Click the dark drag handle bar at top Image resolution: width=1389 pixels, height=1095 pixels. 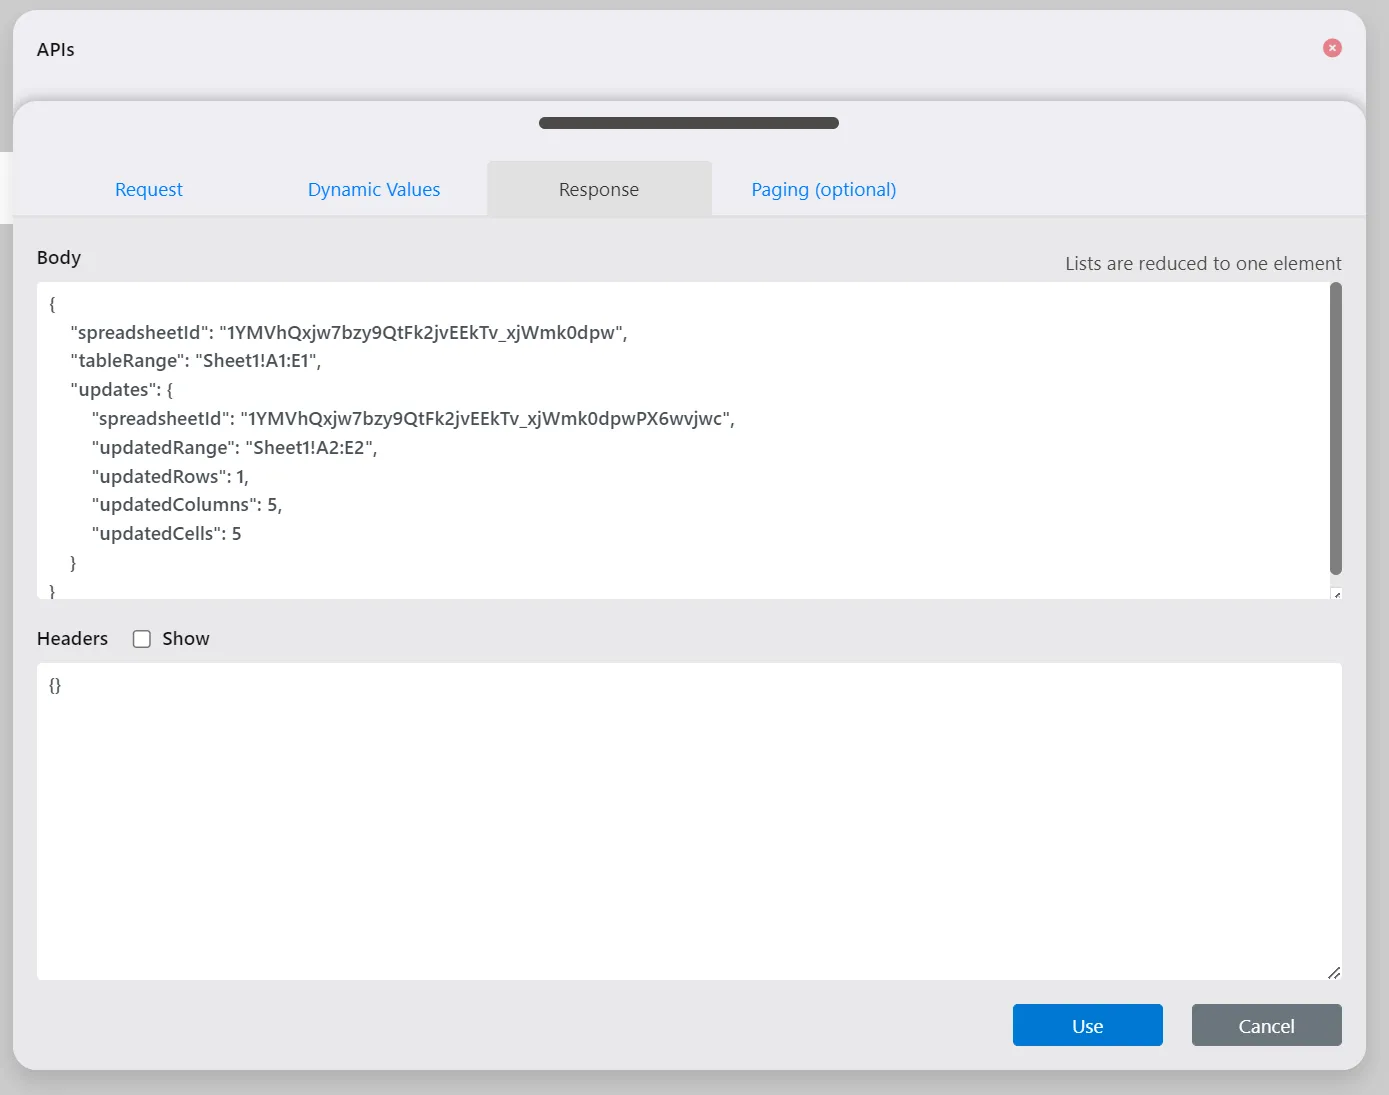point(689,123)
